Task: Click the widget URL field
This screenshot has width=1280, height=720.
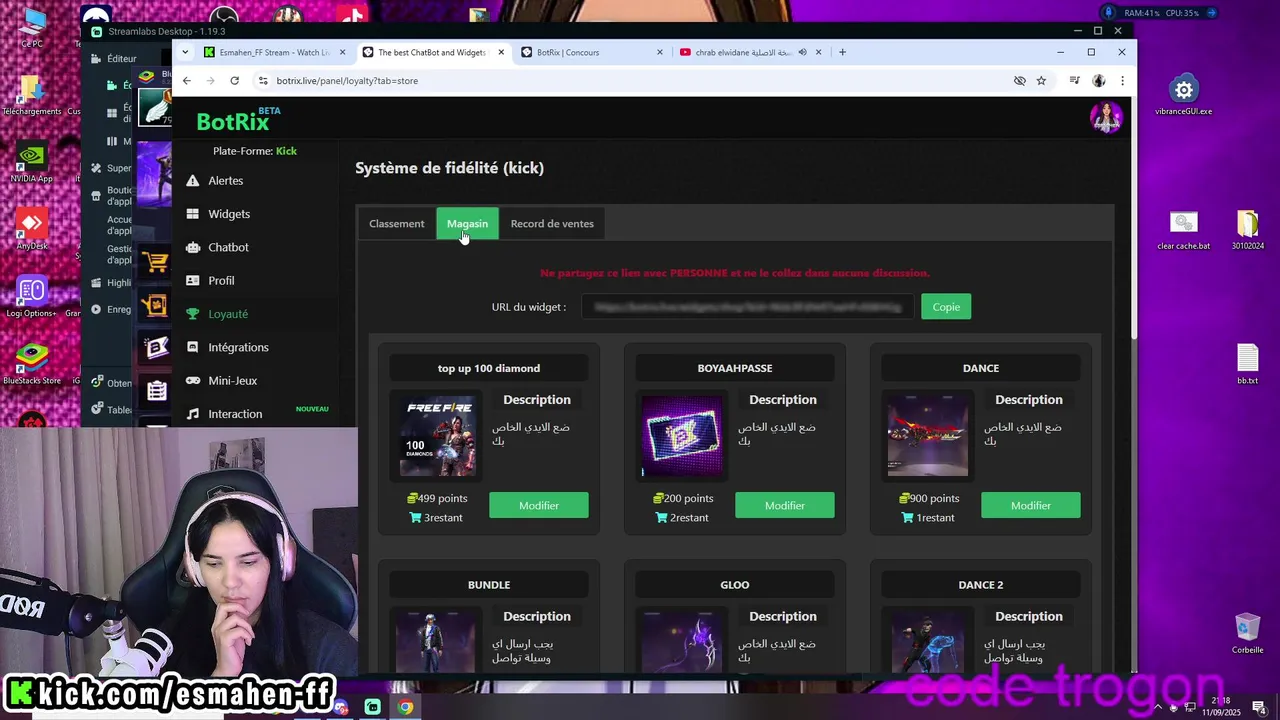Action: pyautogui.click(x=748, y=307)
